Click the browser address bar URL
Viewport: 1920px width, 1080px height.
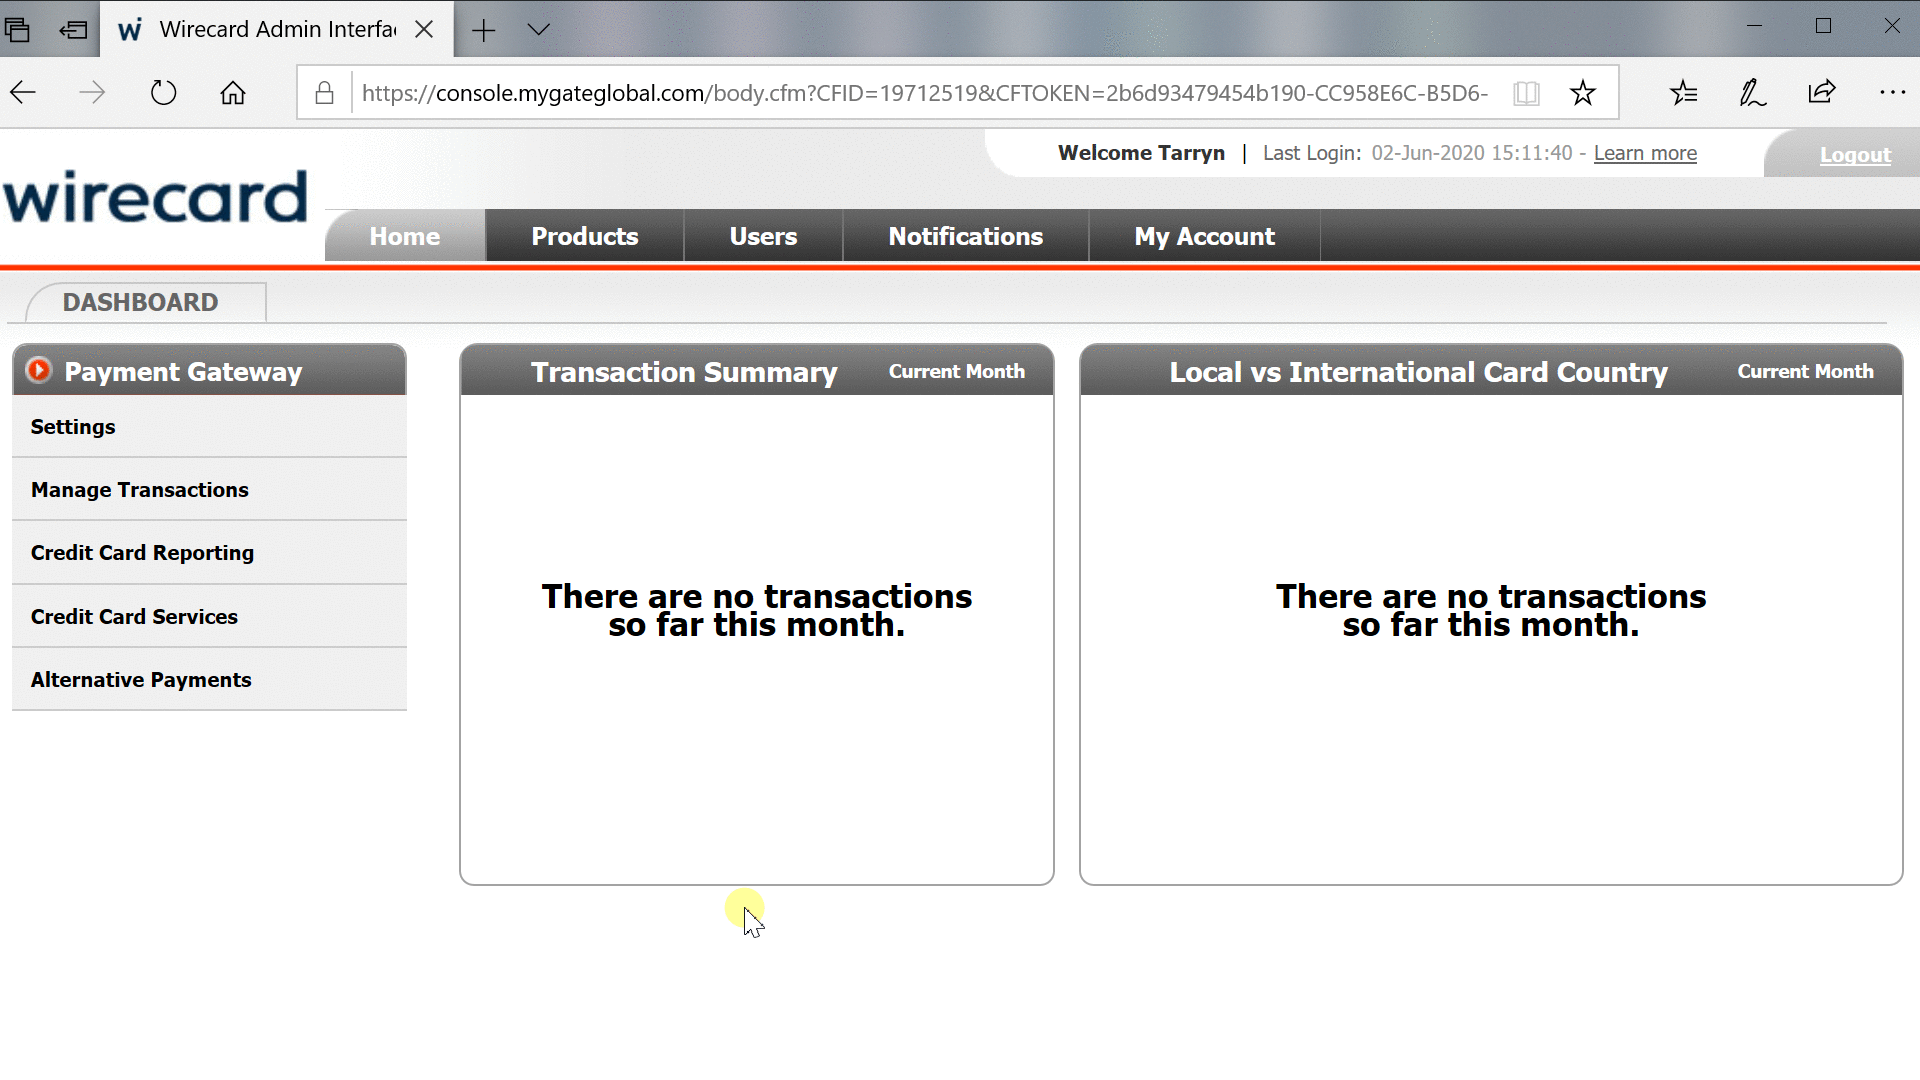924,93
